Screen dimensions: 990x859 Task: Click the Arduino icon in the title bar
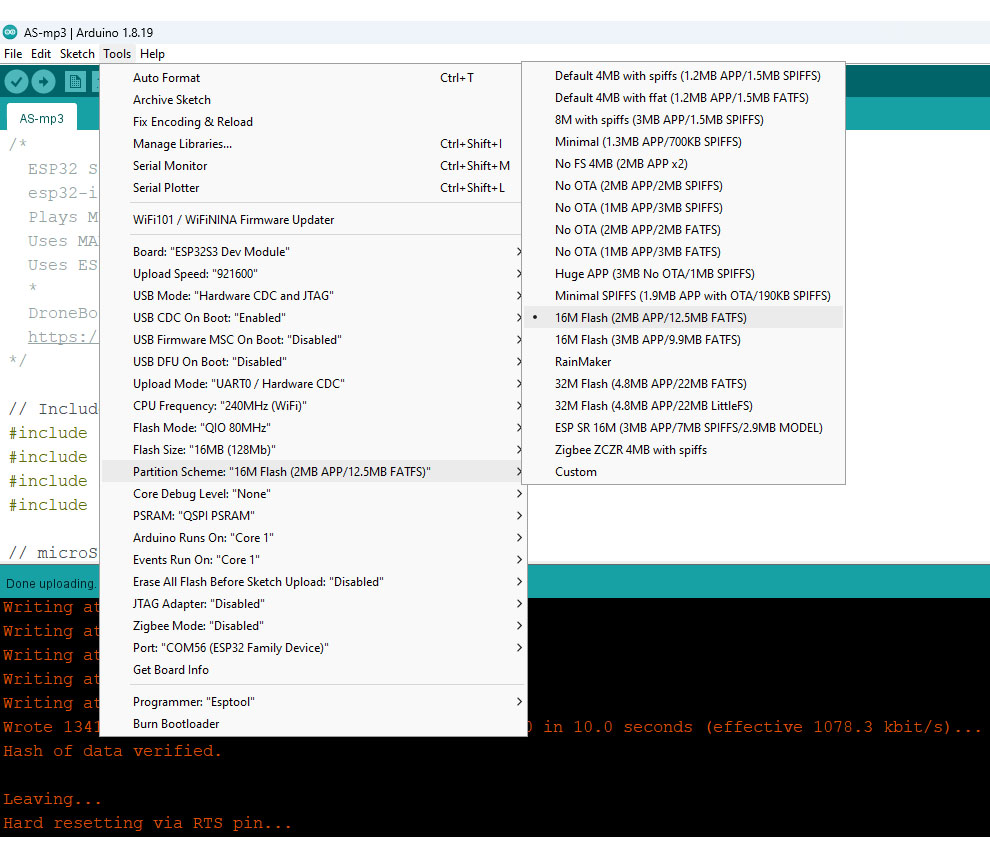[x=11, y=32]
